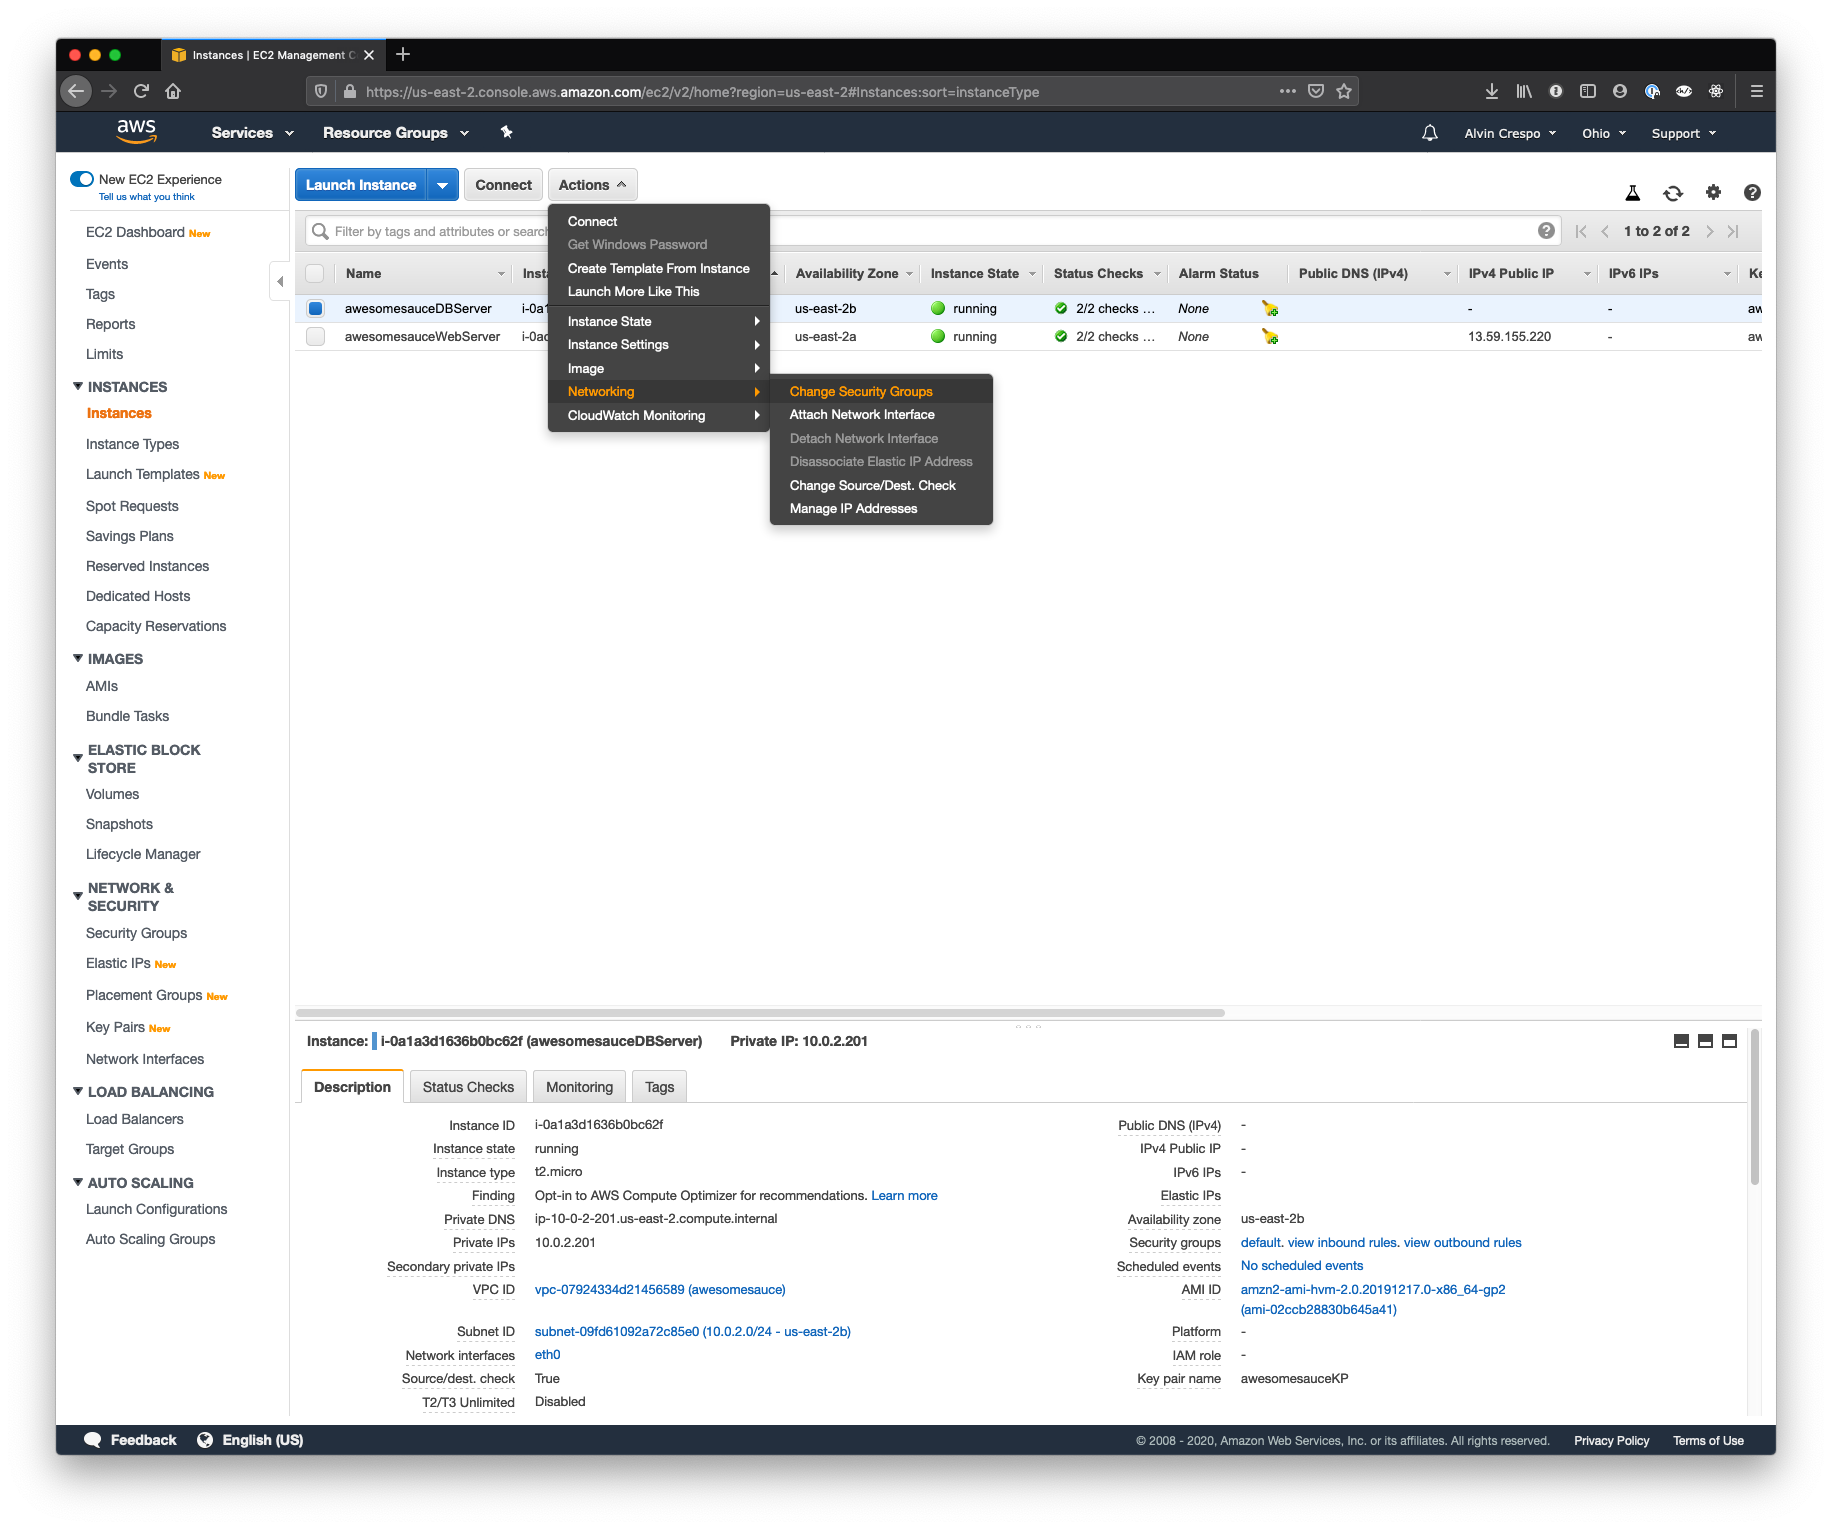The height and width of the screenshot is (1529, 1832).
Task: Check the awesomesauceWebServer row checkbox
Action: coord(315,337)
